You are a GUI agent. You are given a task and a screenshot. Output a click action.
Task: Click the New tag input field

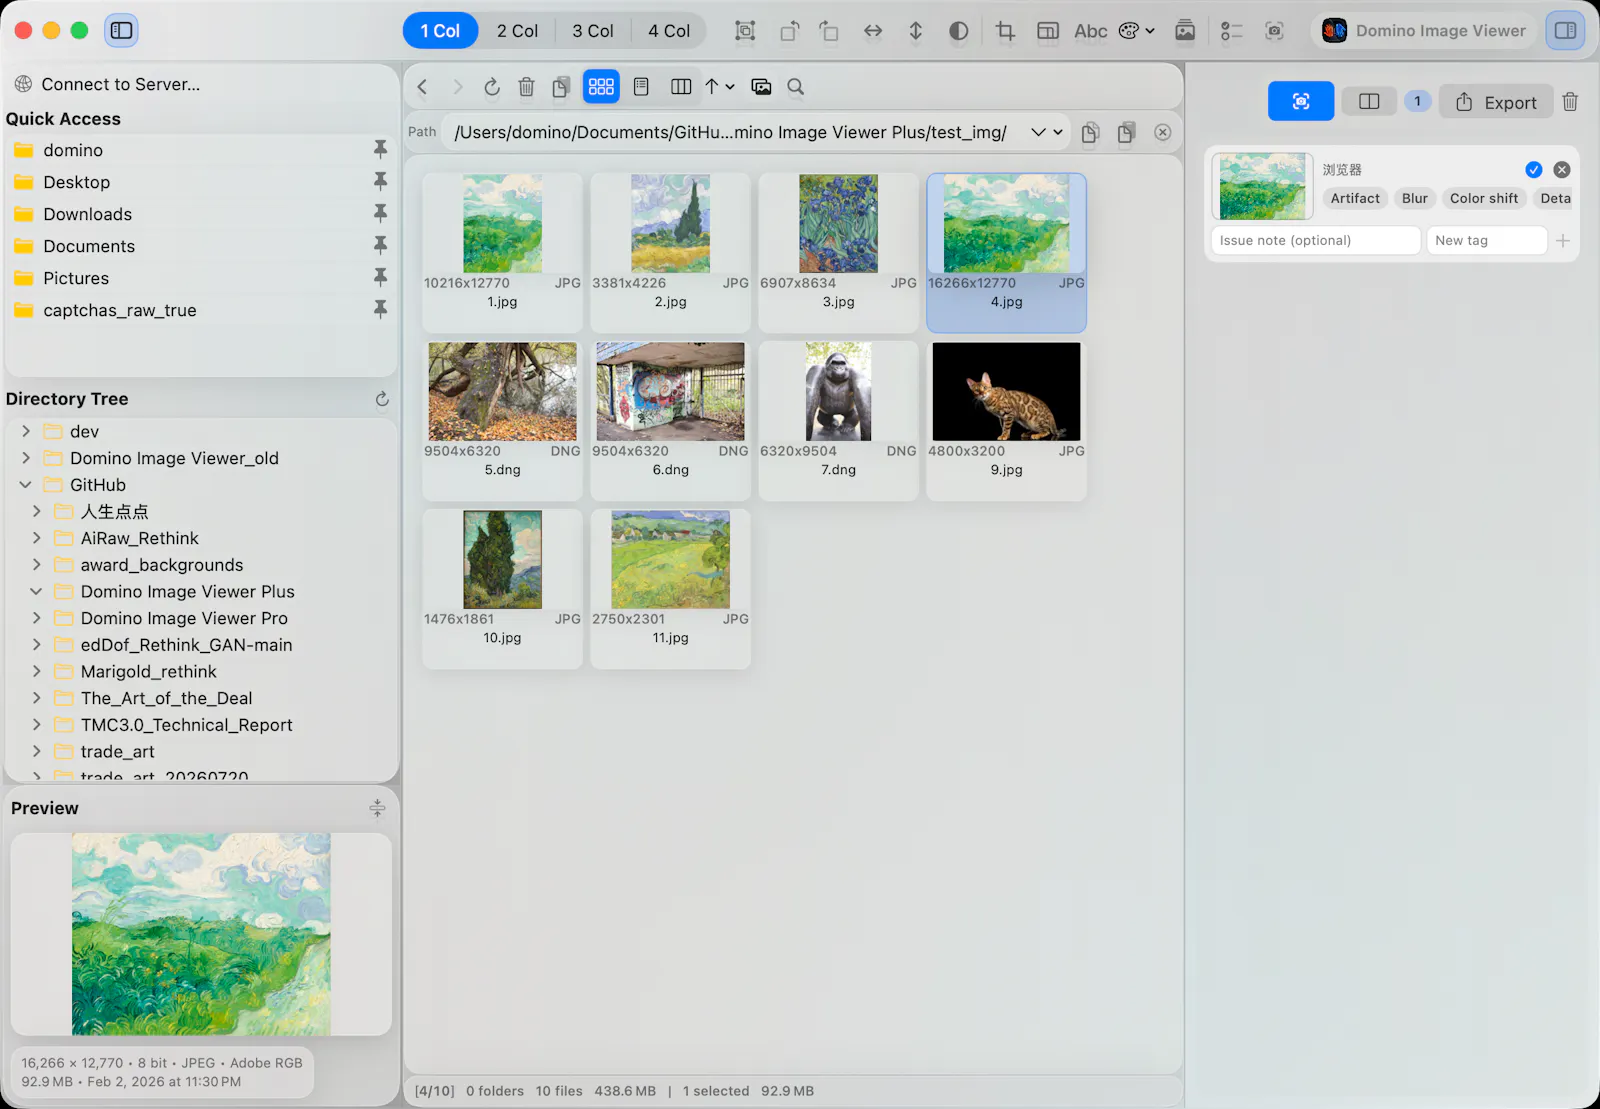pos(1487,240)
